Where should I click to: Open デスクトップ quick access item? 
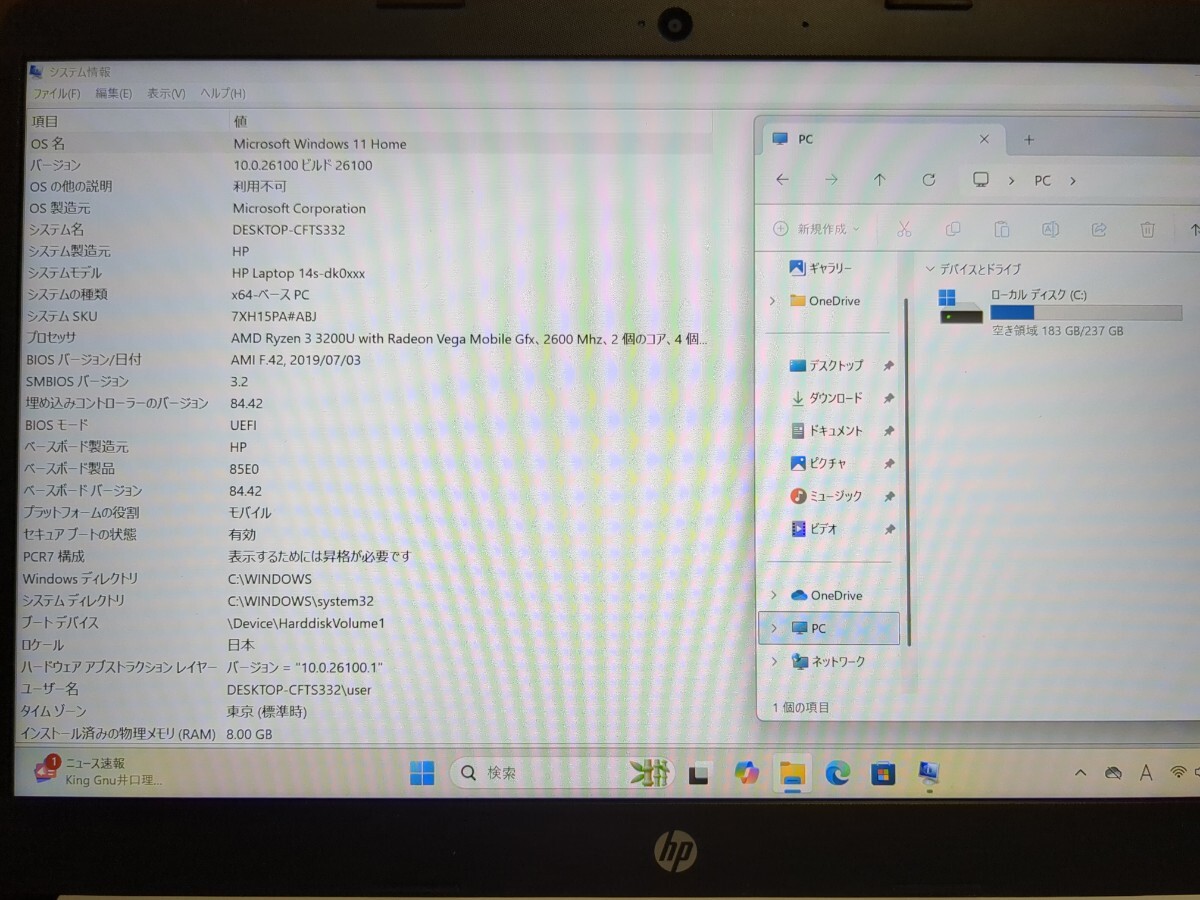[826, 365]
